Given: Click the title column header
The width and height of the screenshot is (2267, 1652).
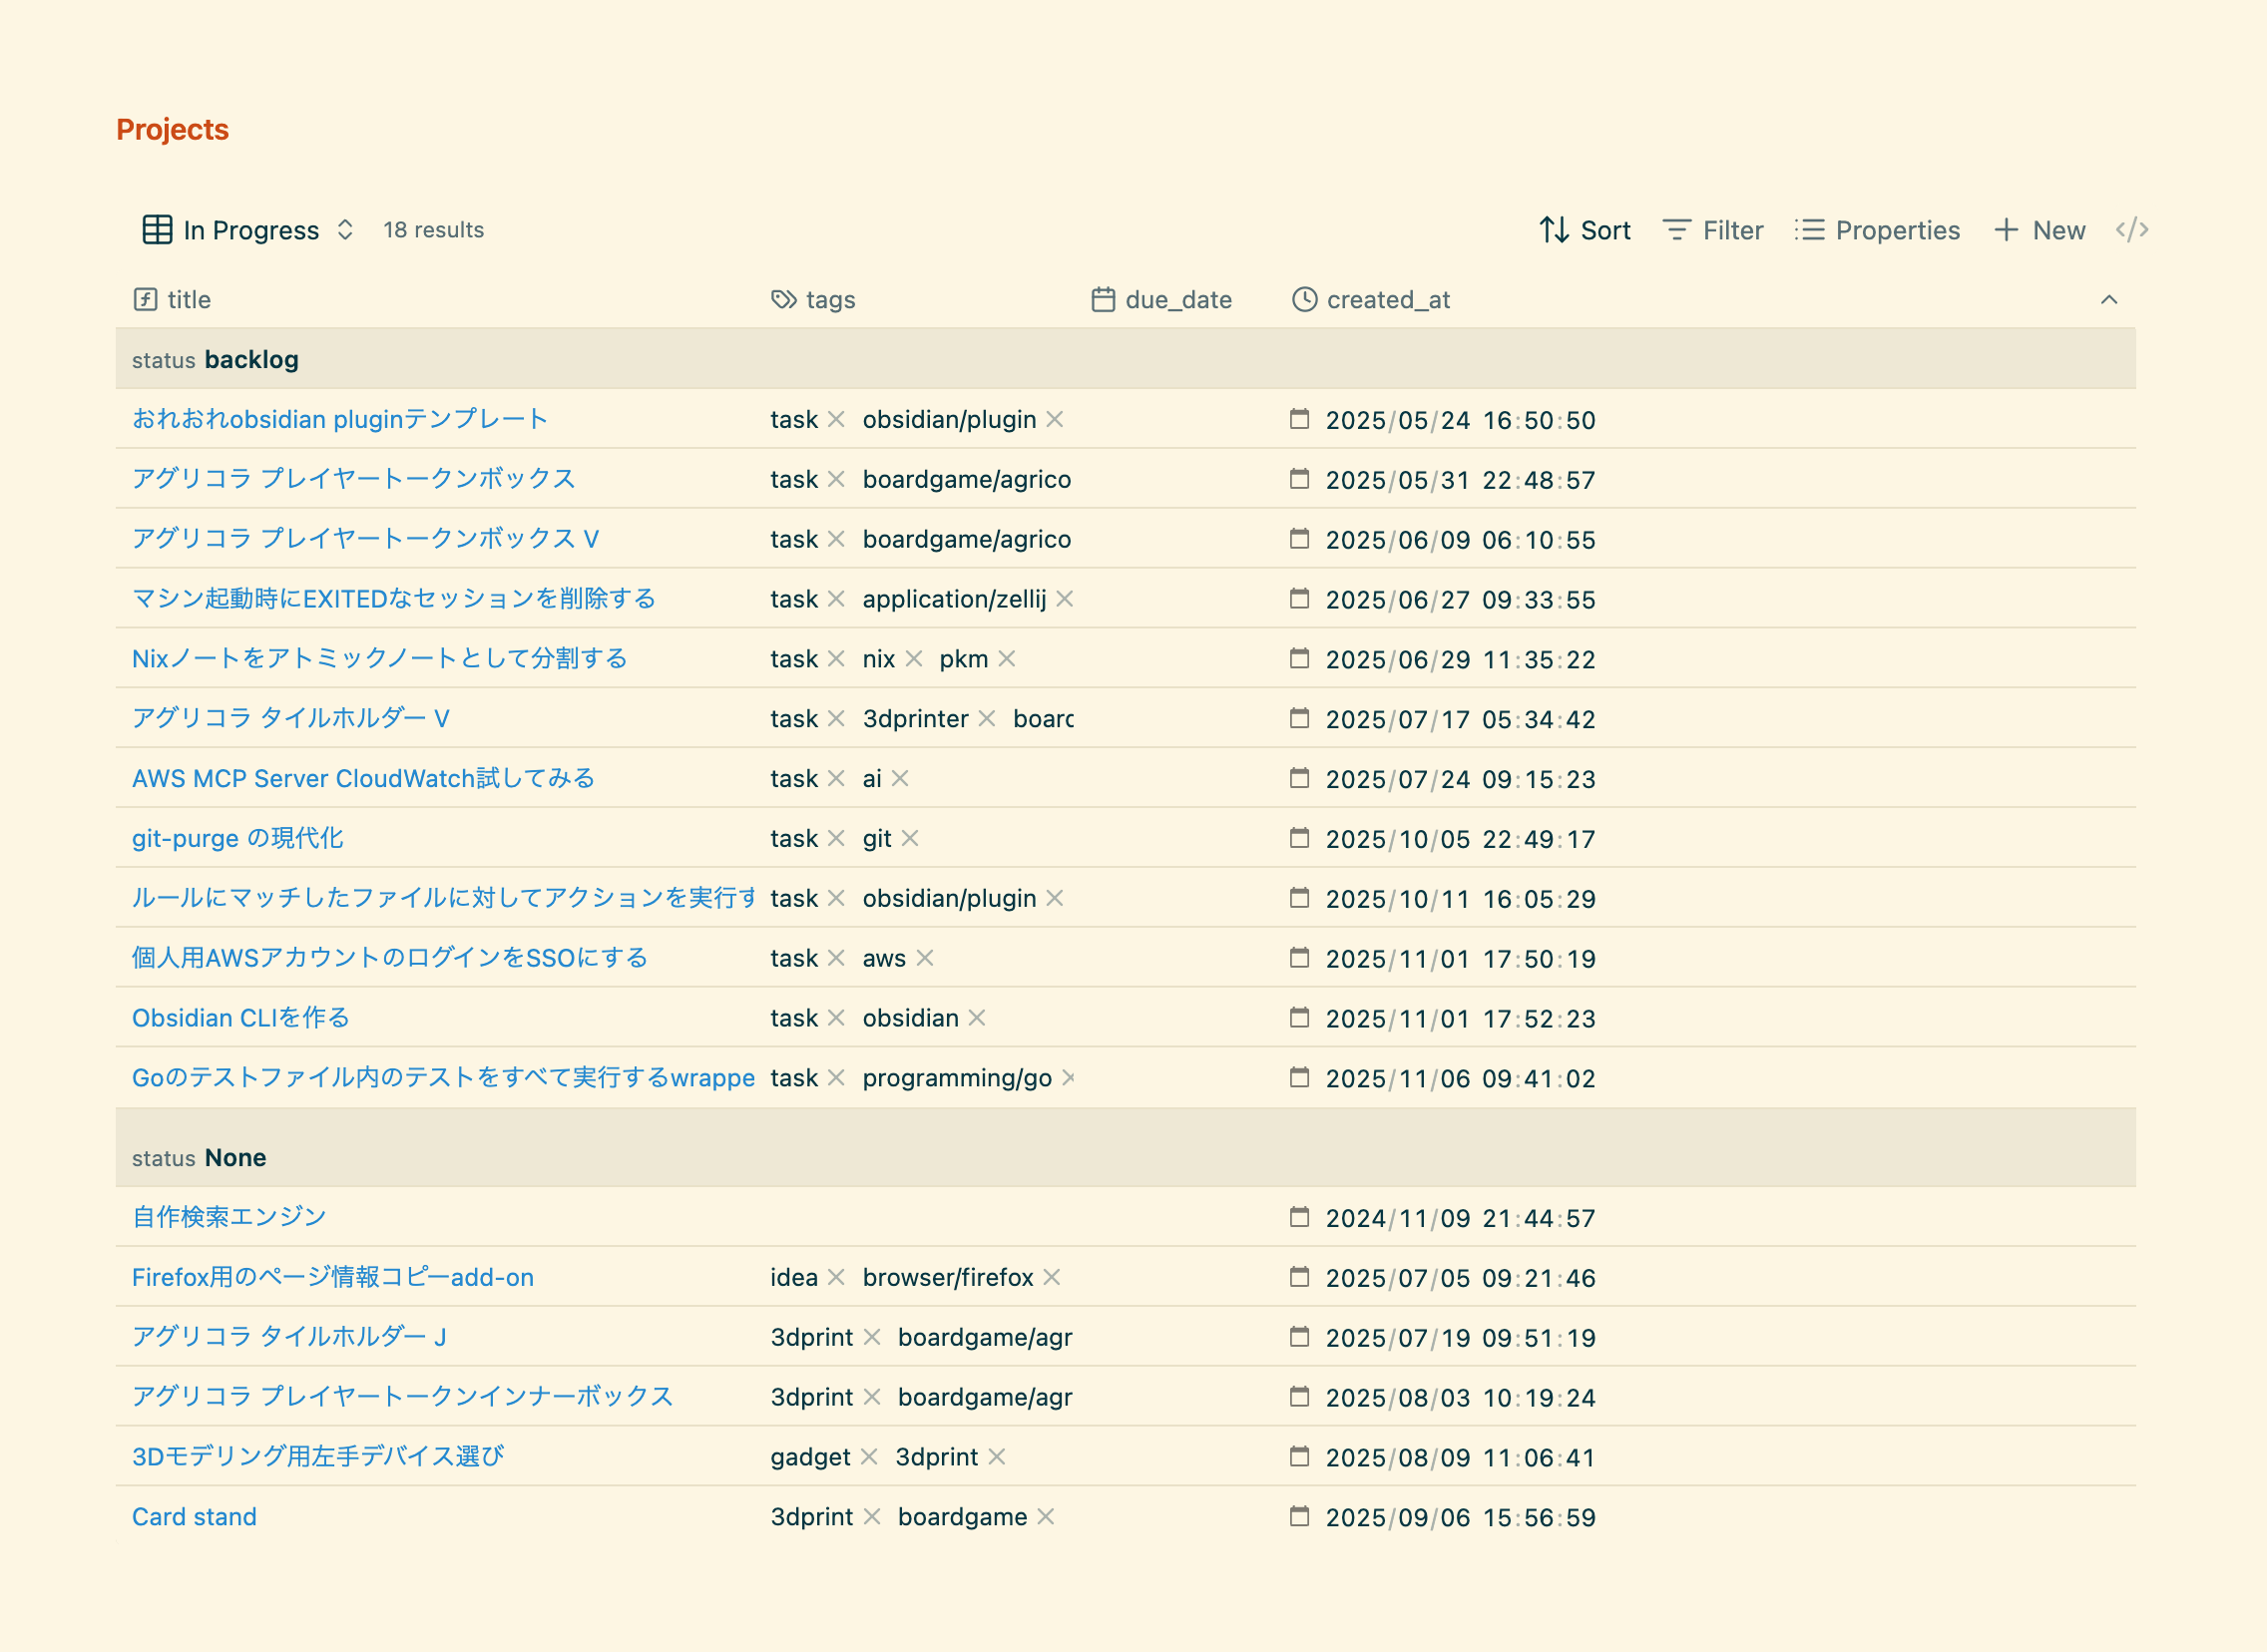Looking at the screenshot, I should pyautogui.click(x=188, y=300).
